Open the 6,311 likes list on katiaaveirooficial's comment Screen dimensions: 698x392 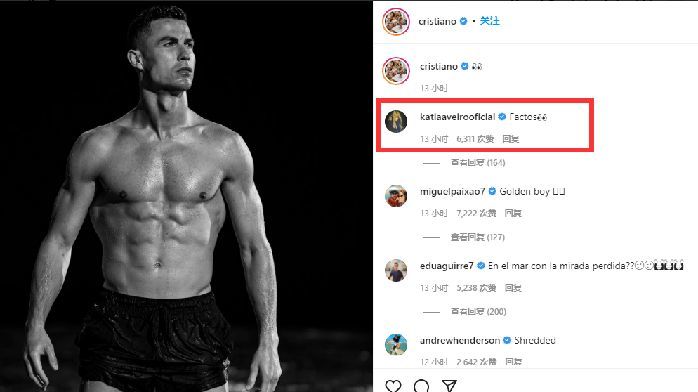point(475,139)
